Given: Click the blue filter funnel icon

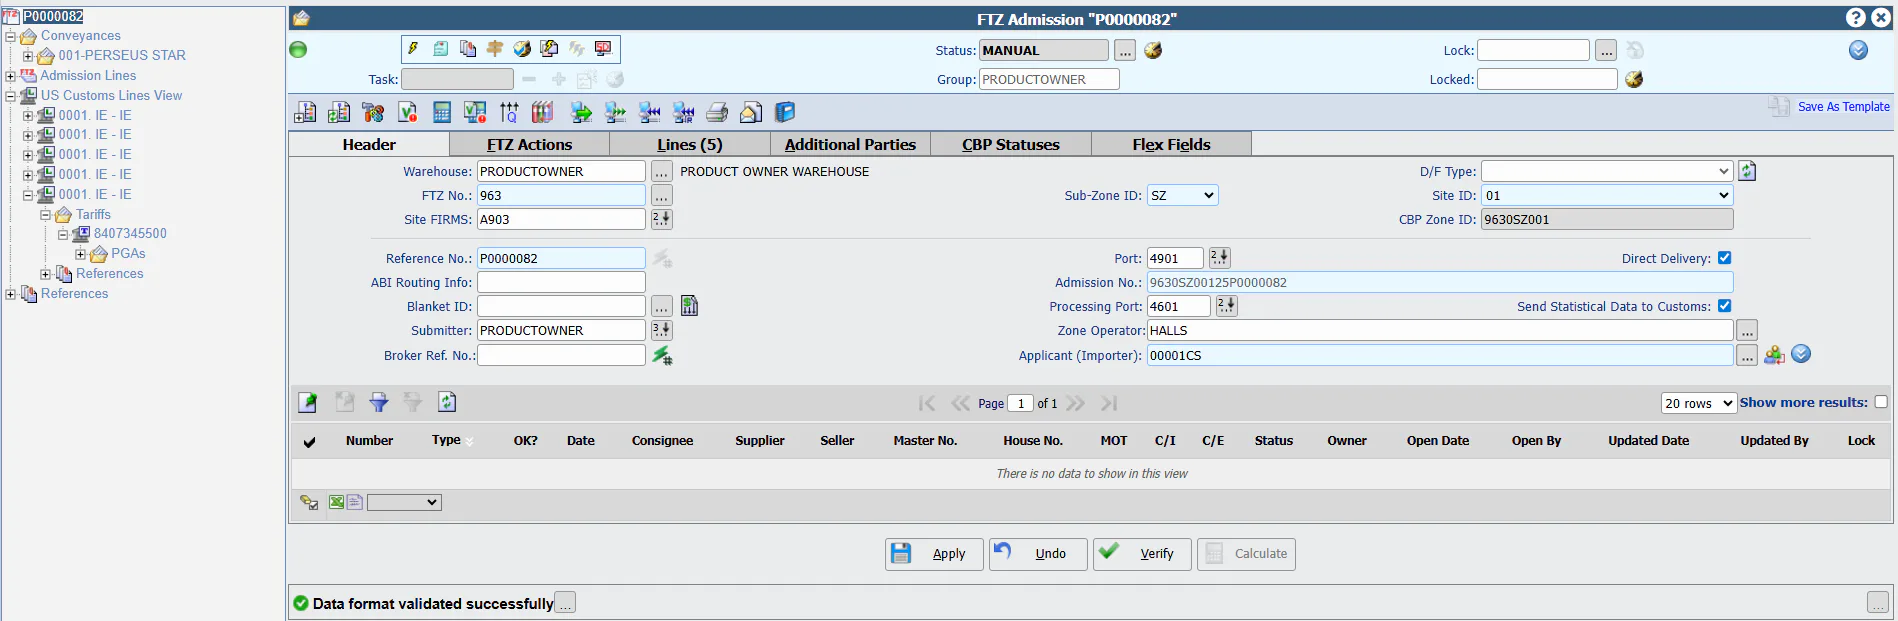Looking at the screenshot, I should click(379, 402).
